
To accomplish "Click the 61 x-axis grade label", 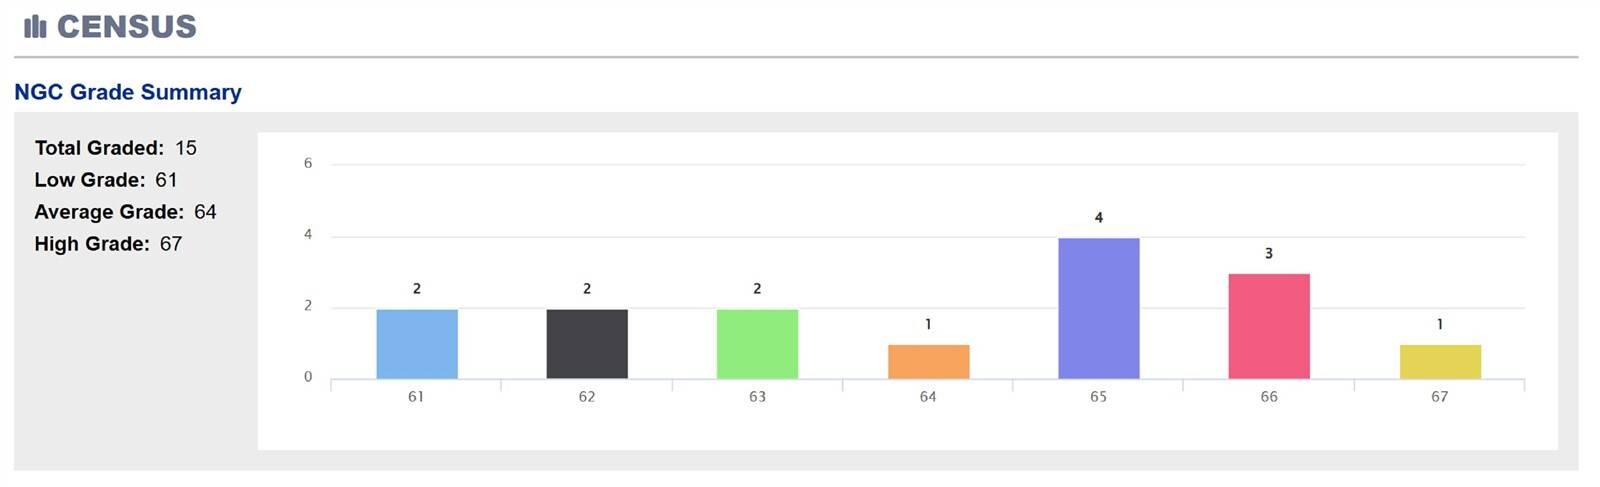I will [x=416, y=397].
